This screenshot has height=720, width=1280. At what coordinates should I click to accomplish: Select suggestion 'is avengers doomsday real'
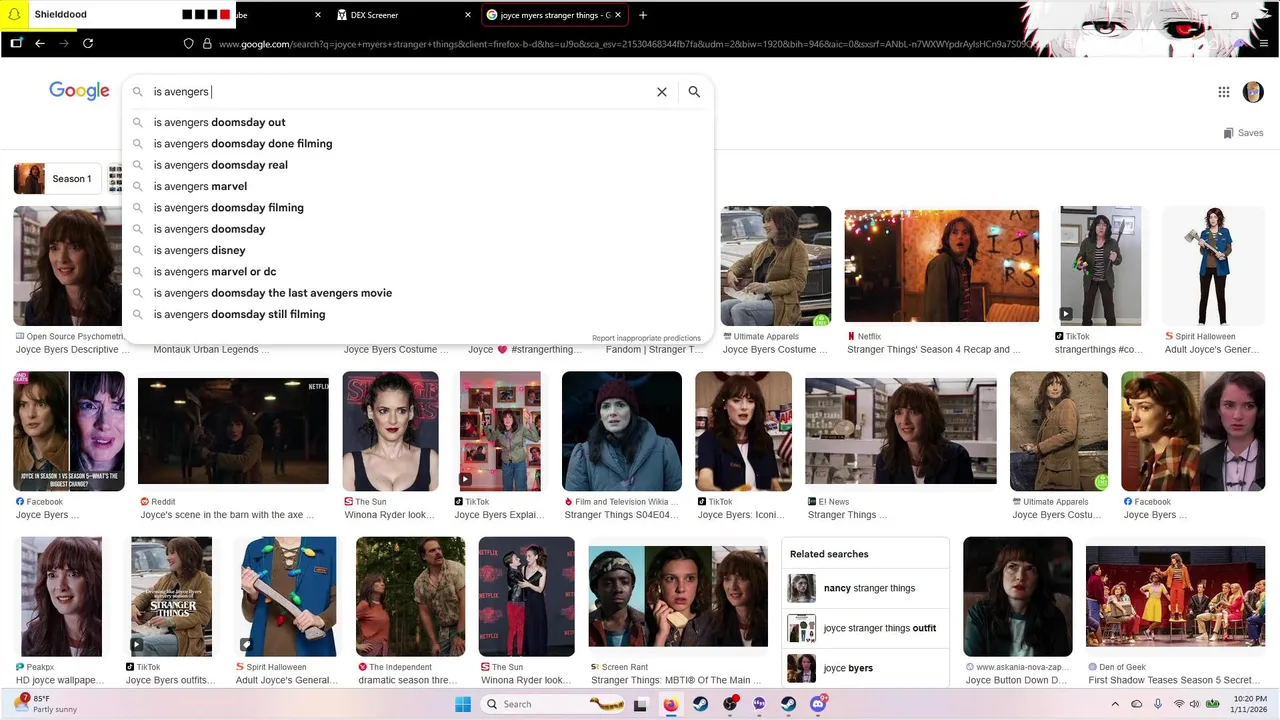click(x=418, y=165)
